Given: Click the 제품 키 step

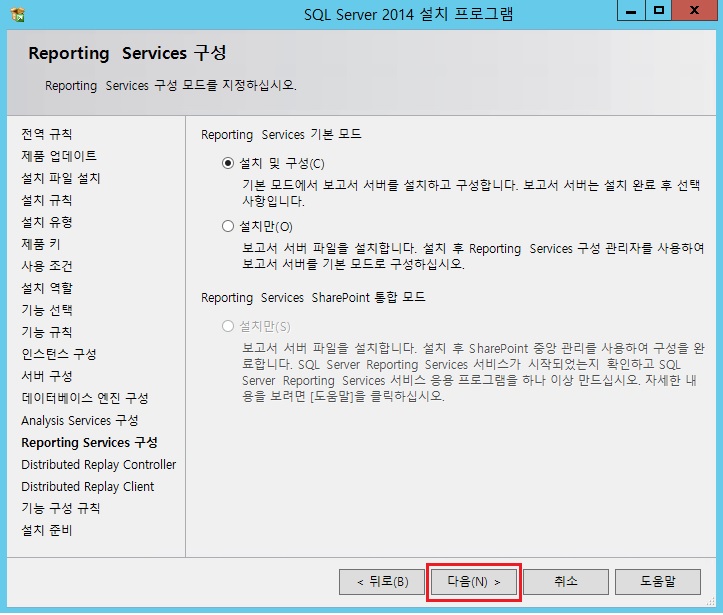Looking at the screenshot, I should coord(41,244).
